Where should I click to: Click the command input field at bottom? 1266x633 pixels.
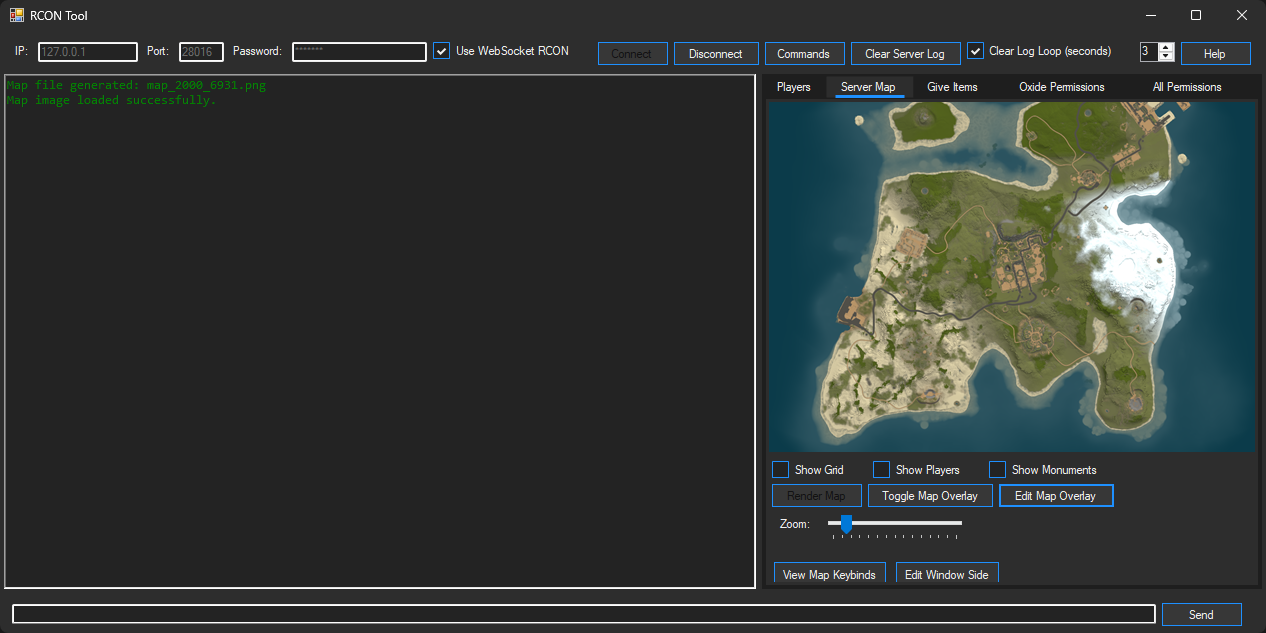[x=583, y=614]
